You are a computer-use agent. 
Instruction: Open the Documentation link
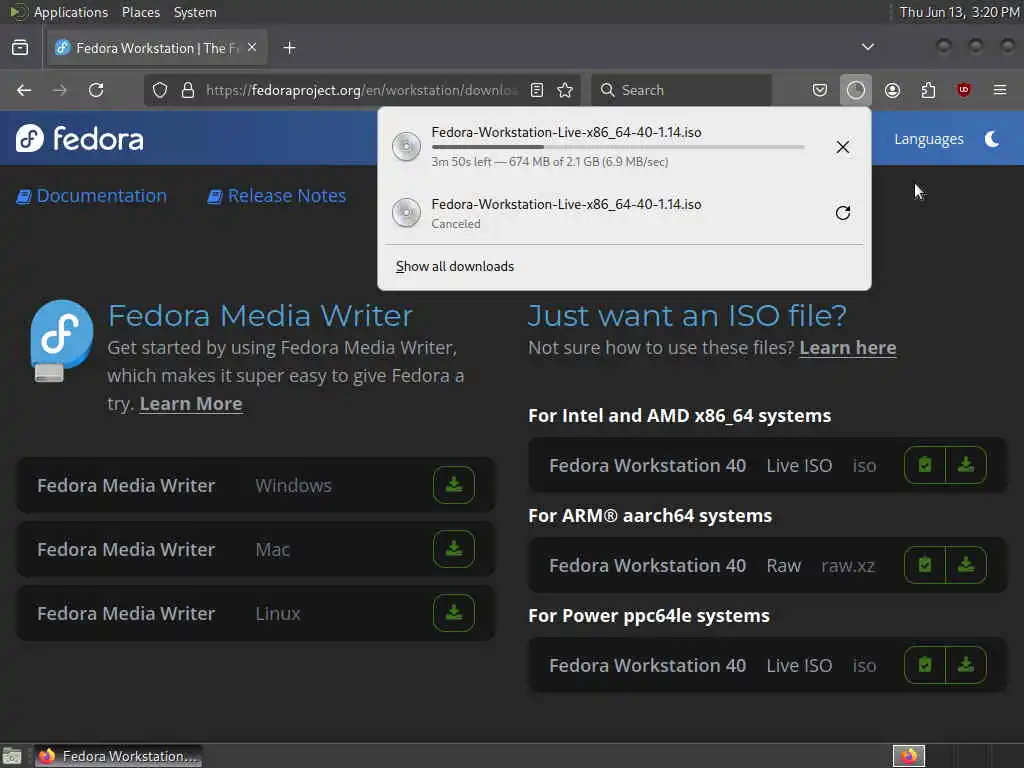click(x=91, y=196)
